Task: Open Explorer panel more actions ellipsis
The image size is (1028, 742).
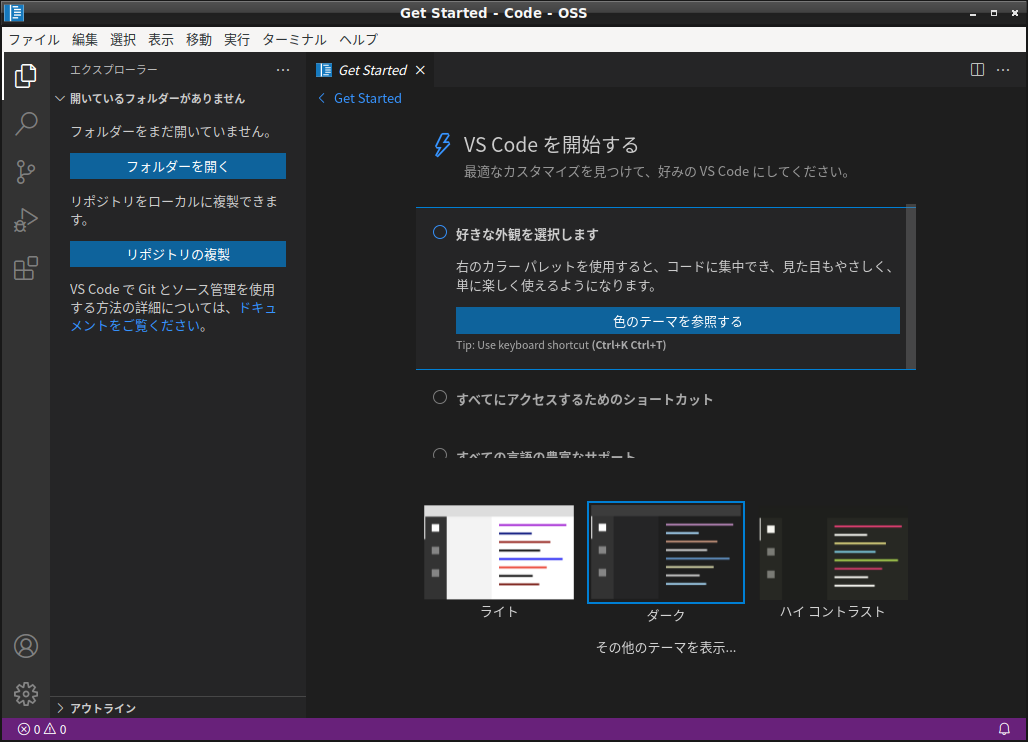Action: 283,69
